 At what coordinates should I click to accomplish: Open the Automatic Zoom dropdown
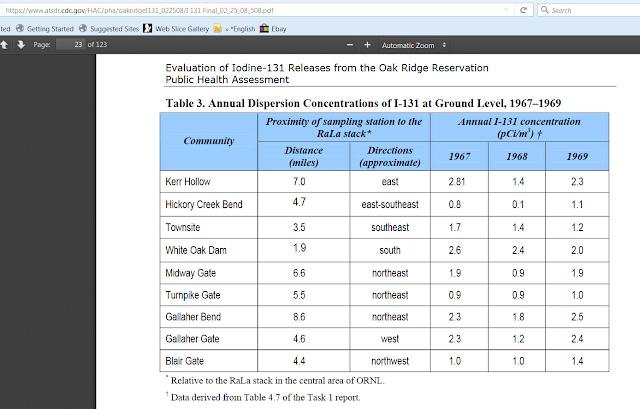(x=414, y=45)
